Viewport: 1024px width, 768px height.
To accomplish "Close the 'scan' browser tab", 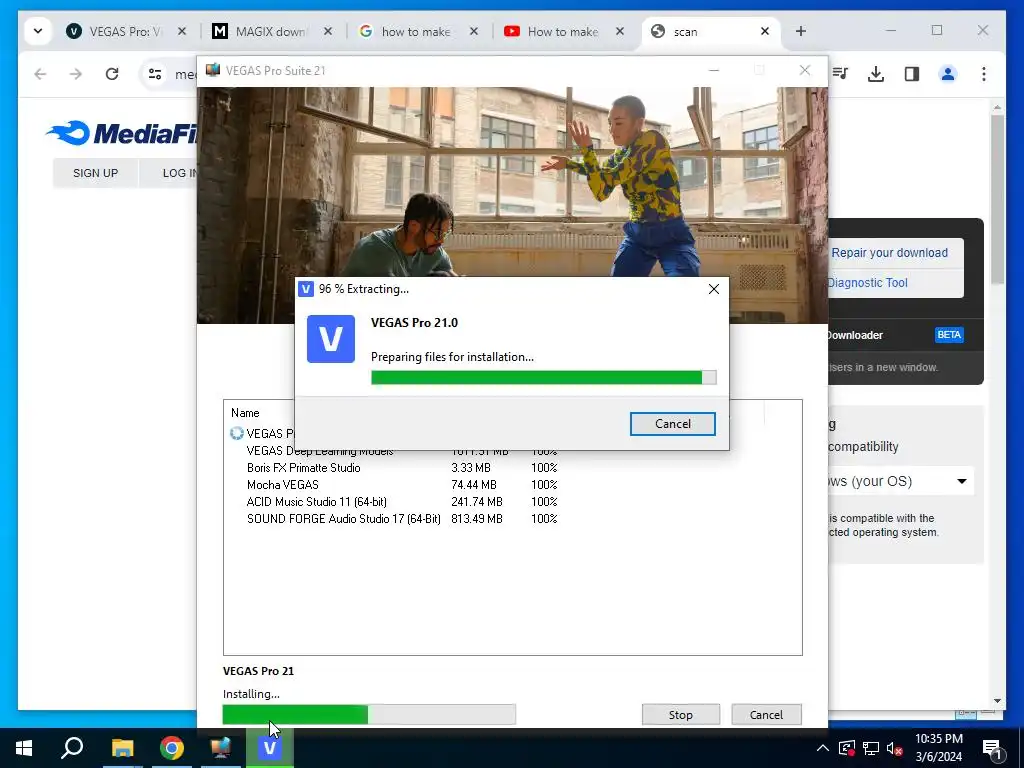I will pos(765,31).
